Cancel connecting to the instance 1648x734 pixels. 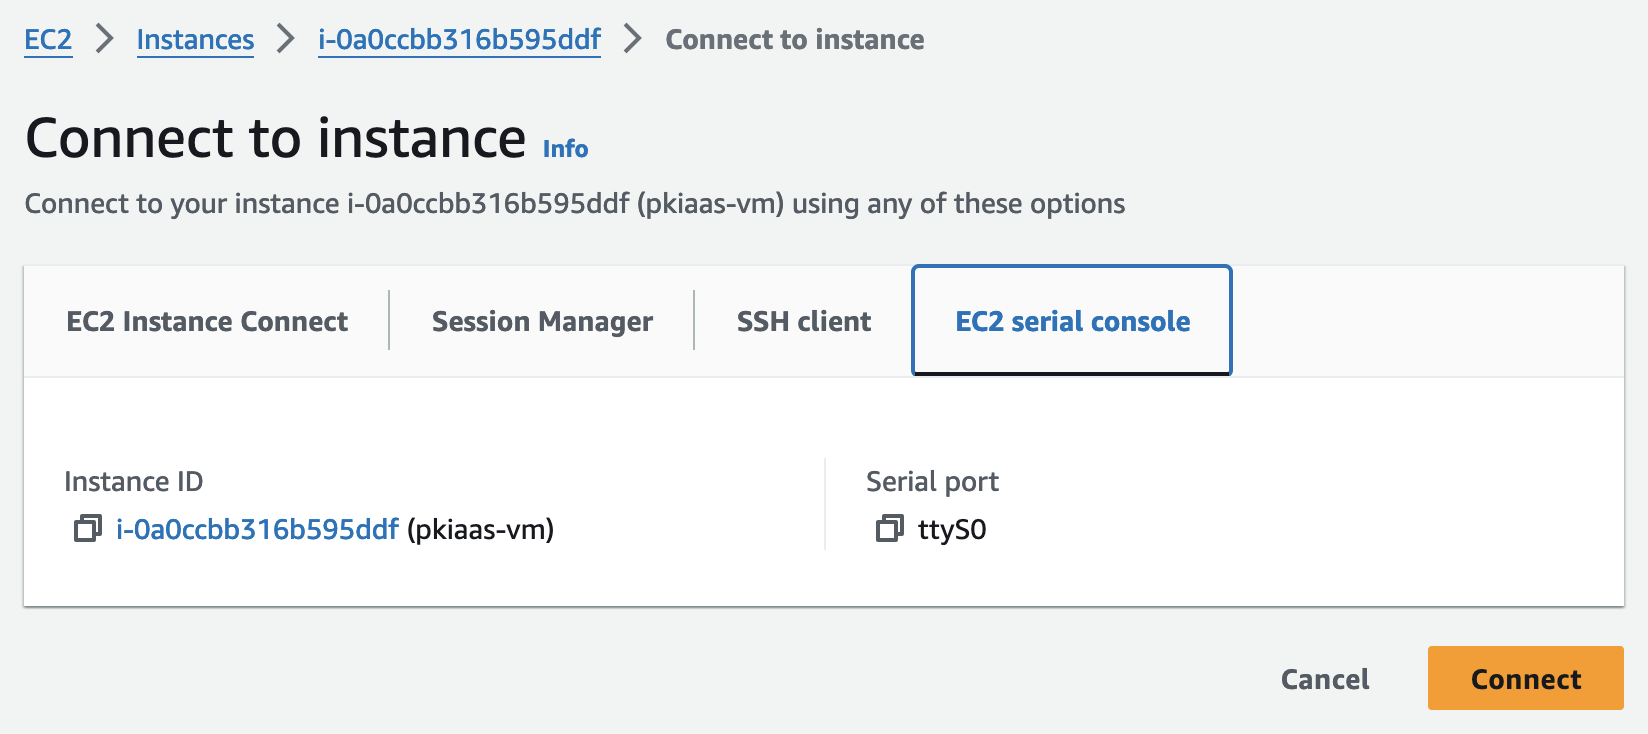coord(1325,679)
